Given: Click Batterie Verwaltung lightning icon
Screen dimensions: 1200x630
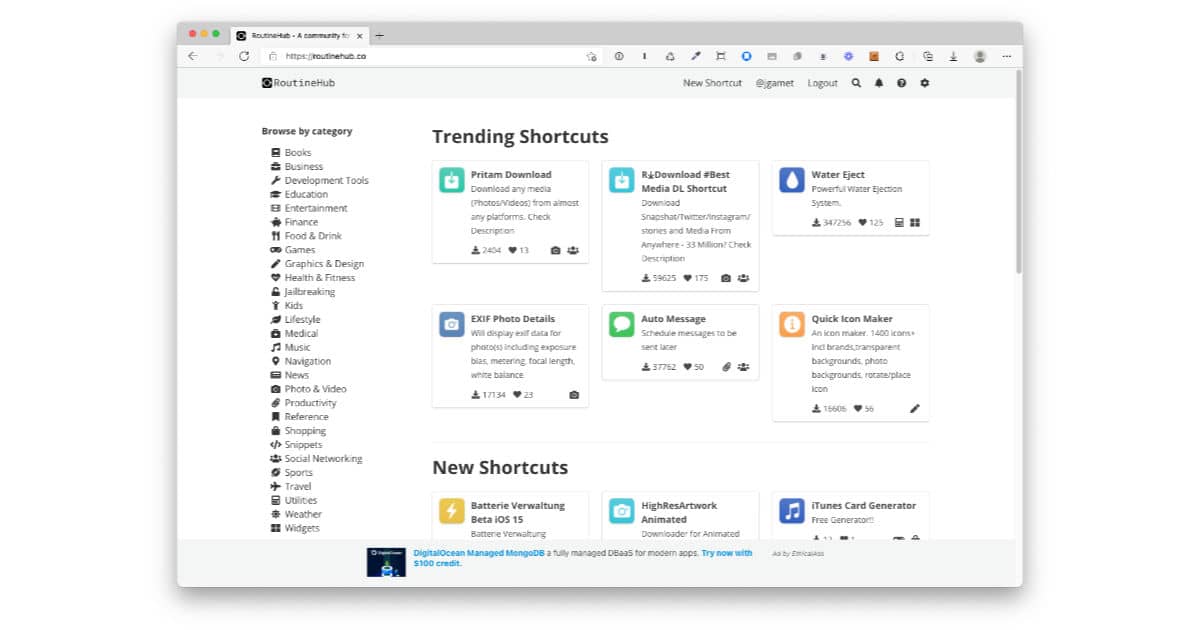Looking at the screenshot, I should click(x=452, y=511).
